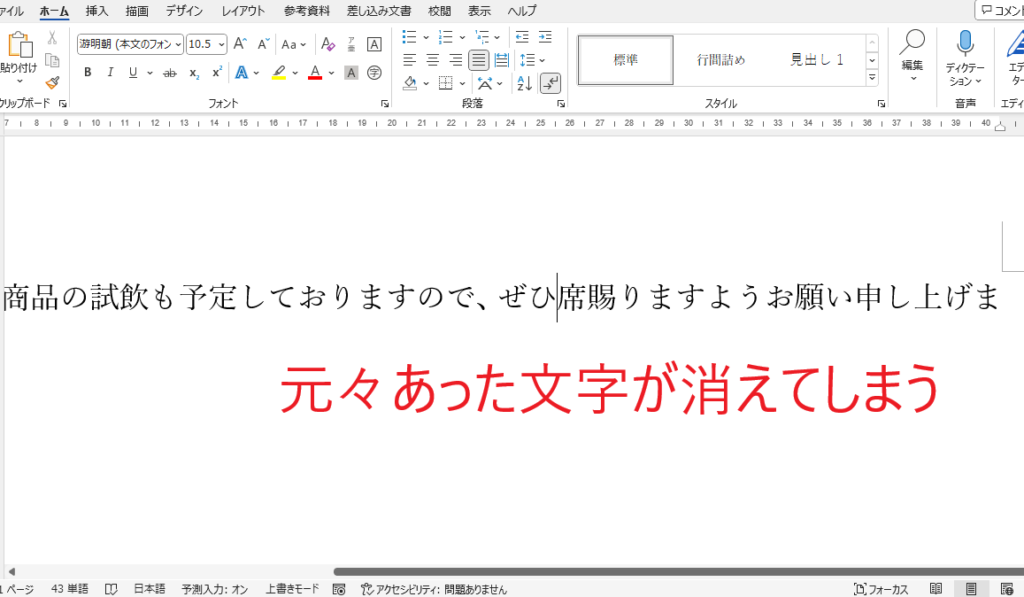Decrease font size with A˅ button

pos(263,44)
